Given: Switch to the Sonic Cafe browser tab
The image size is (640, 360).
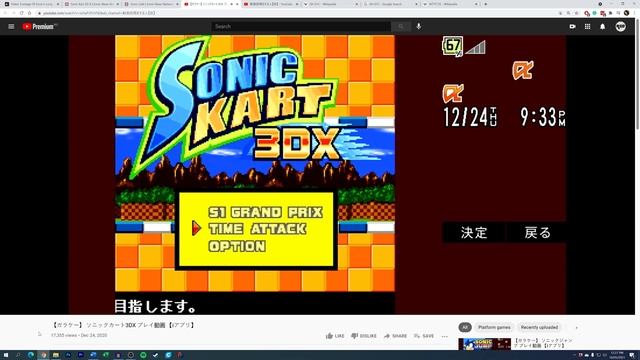Looking at the screenshot, I should pyautogui.click(x=151, y=4).
